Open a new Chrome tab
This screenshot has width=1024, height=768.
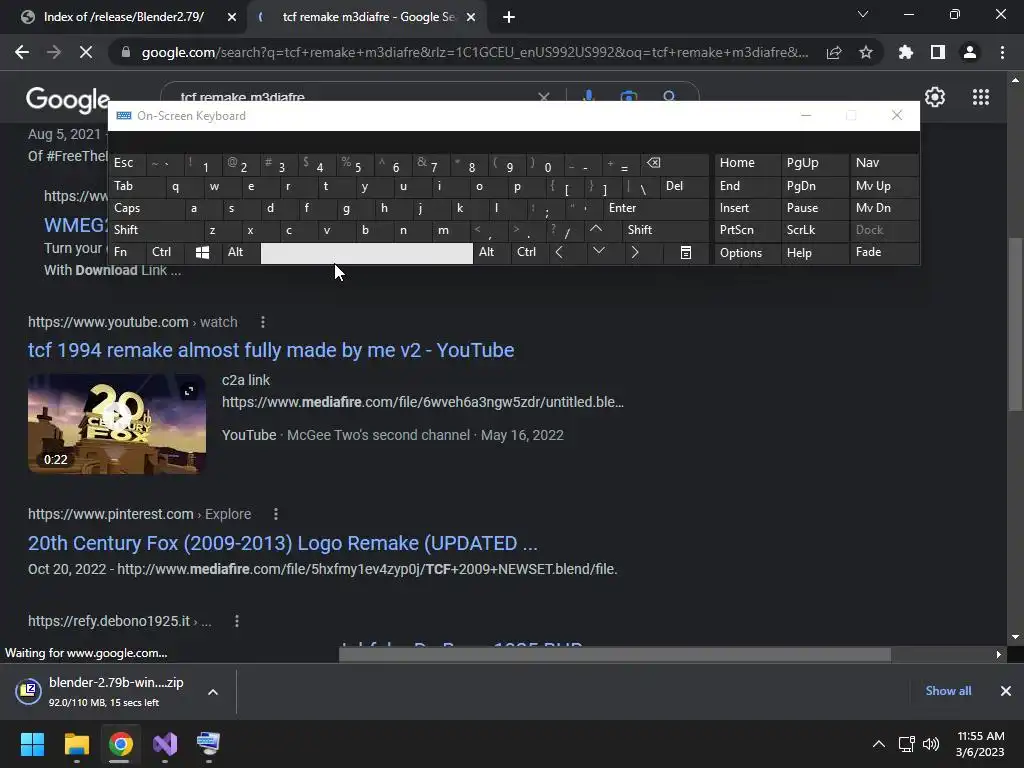(x=509, y=17)
